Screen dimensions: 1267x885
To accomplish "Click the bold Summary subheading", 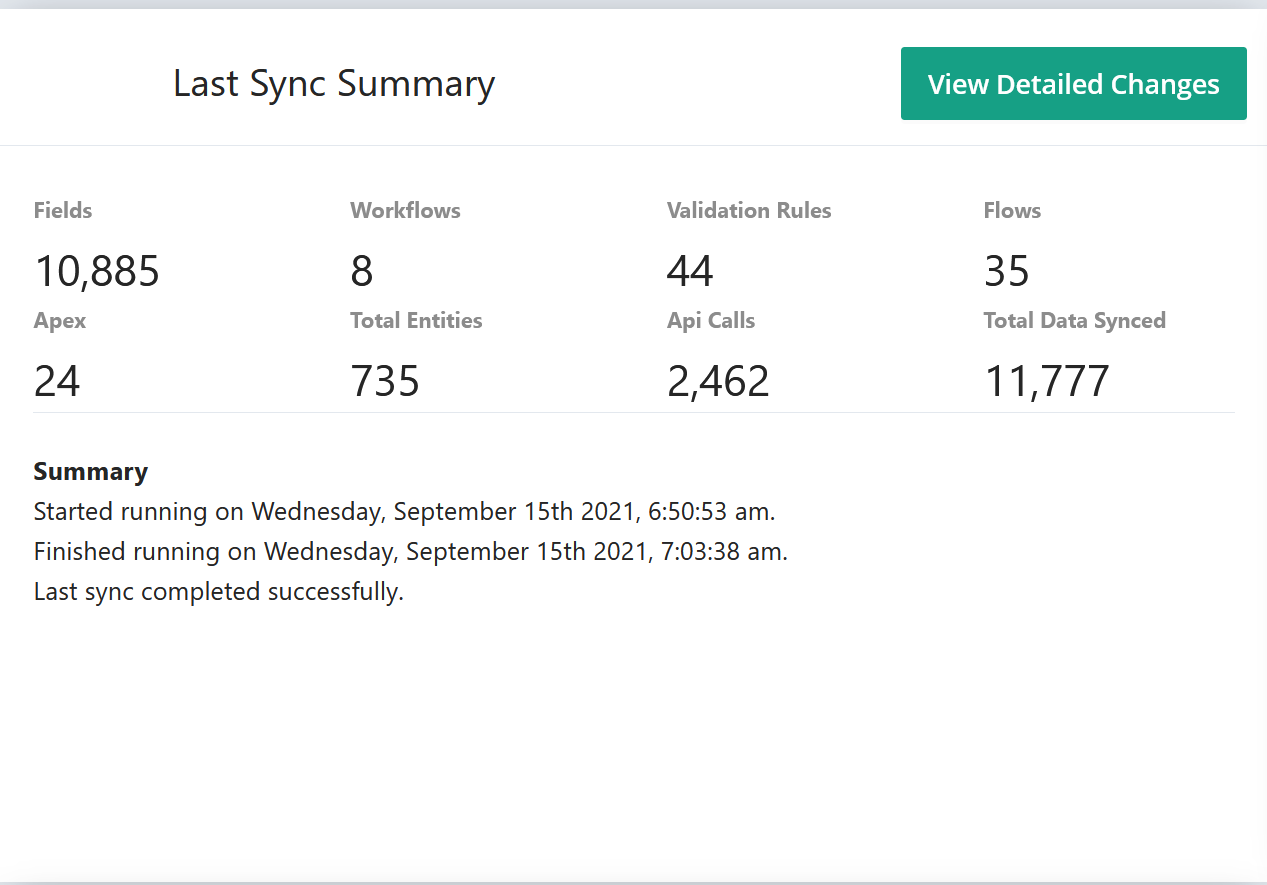I will (91, 472).
